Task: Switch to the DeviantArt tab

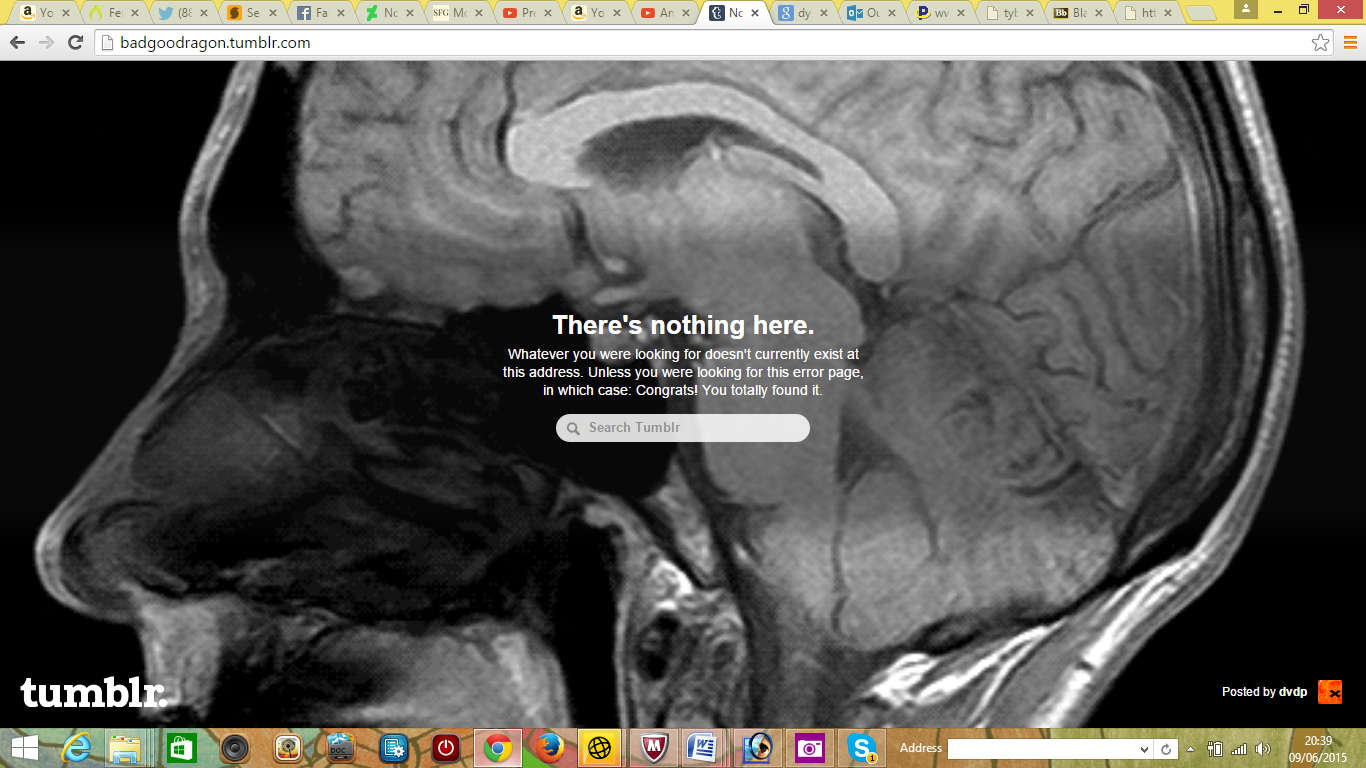Action: point(390,13)
